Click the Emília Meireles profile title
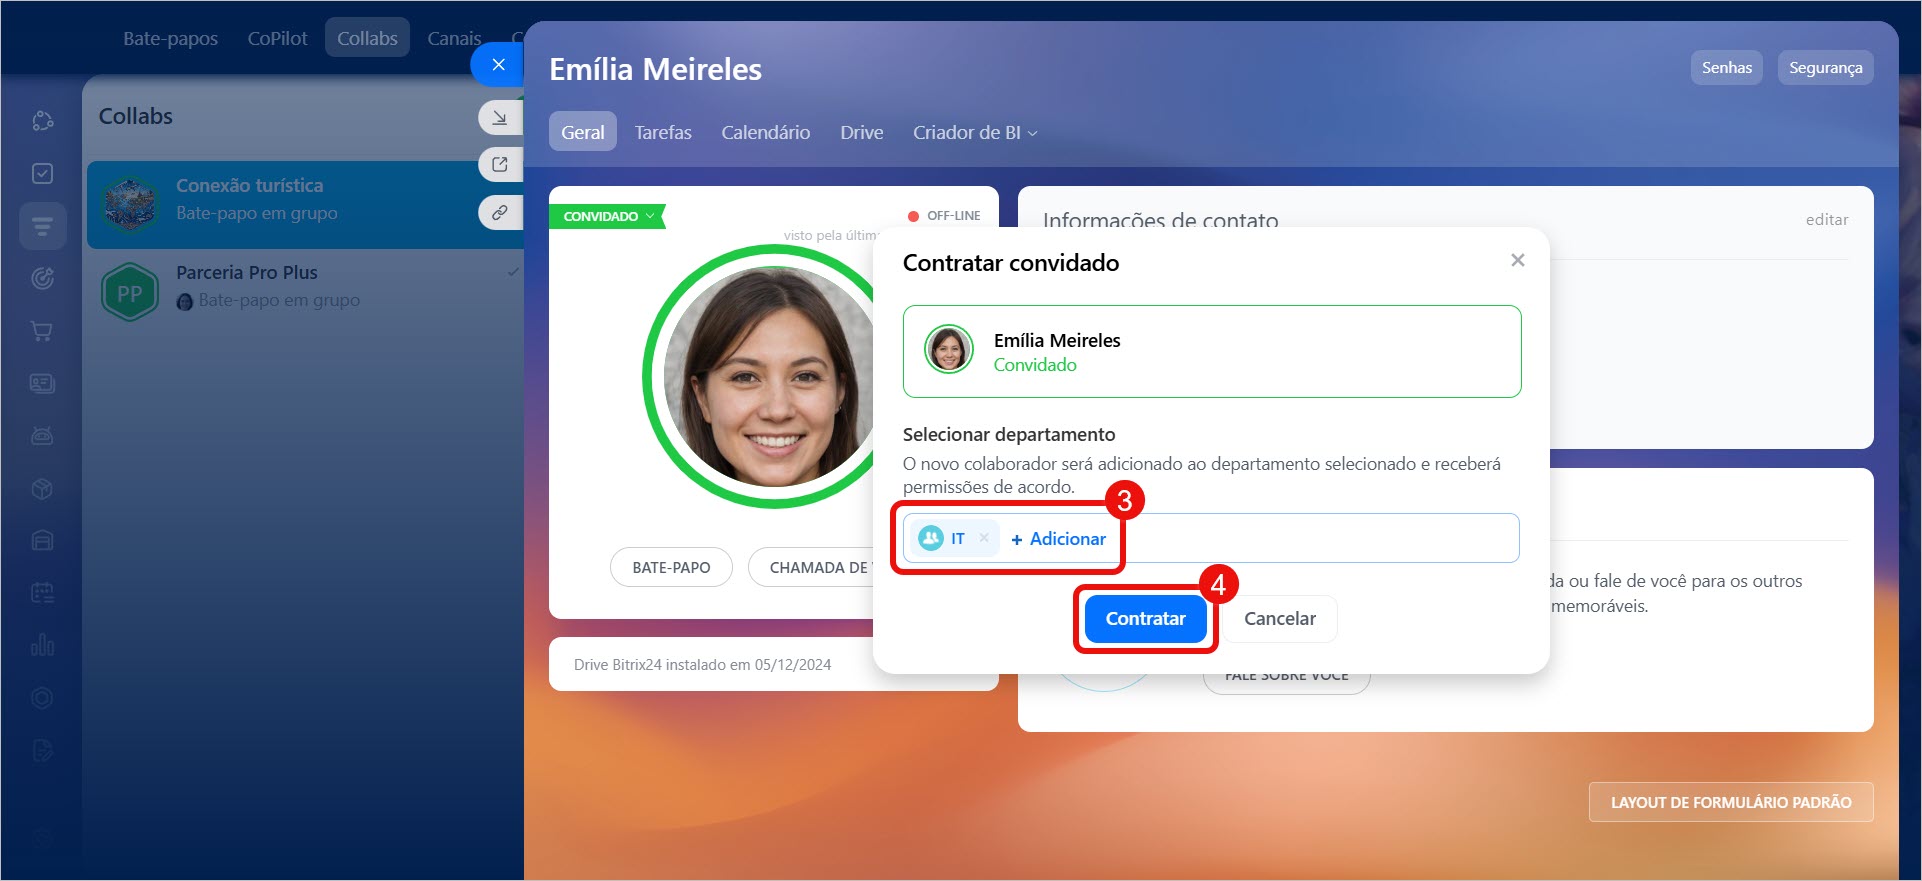The height and width of the screenshot is (881, 1922). (655, 69)
